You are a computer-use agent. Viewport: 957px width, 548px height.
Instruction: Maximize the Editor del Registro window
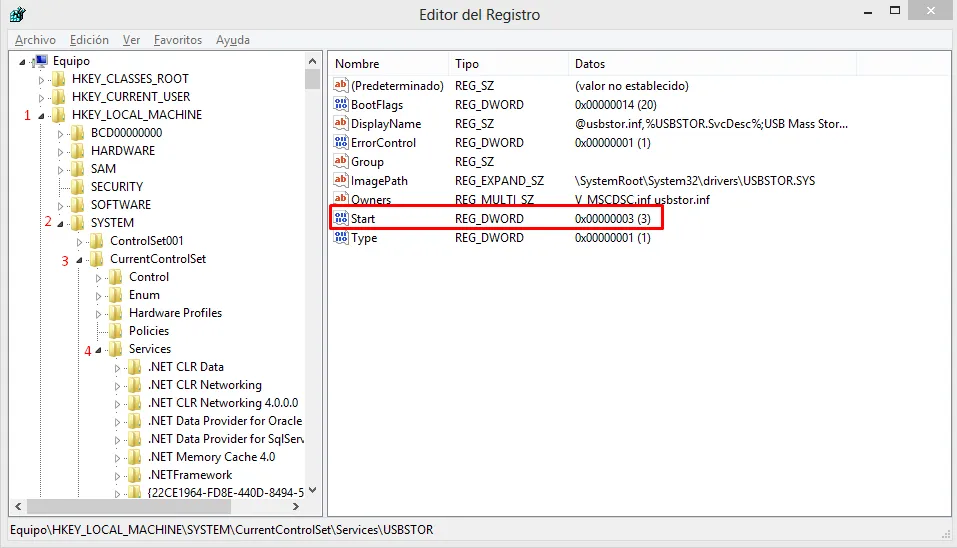click(895, 10)
